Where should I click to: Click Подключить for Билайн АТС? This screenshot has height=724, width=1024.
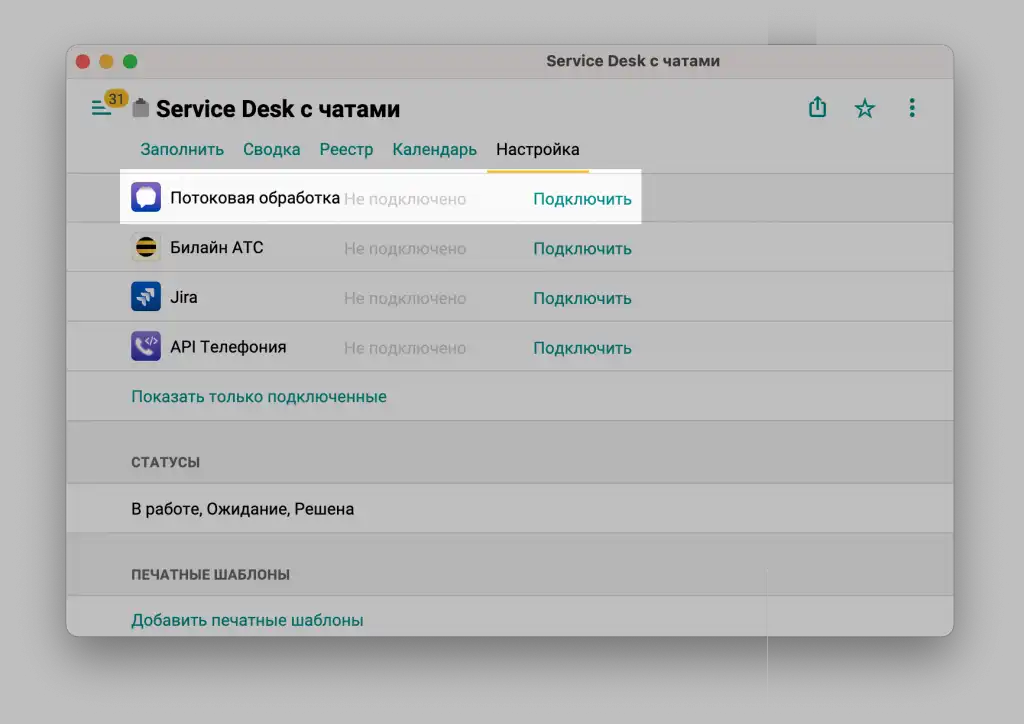[583, 249]
